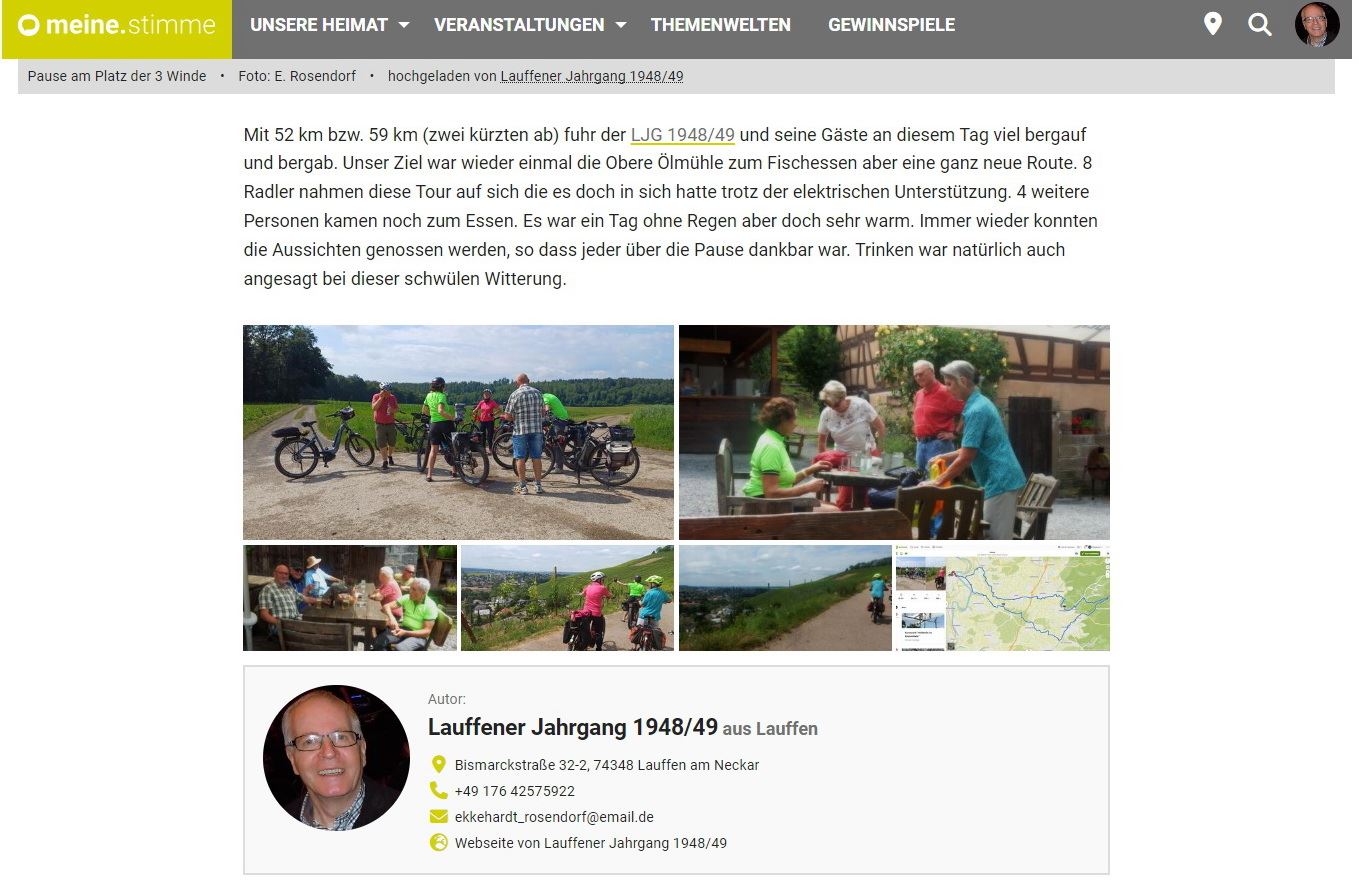The width and height of the screenshot is (1359, 893).
Task: Click the globe website icon
Action: (438, 843)
